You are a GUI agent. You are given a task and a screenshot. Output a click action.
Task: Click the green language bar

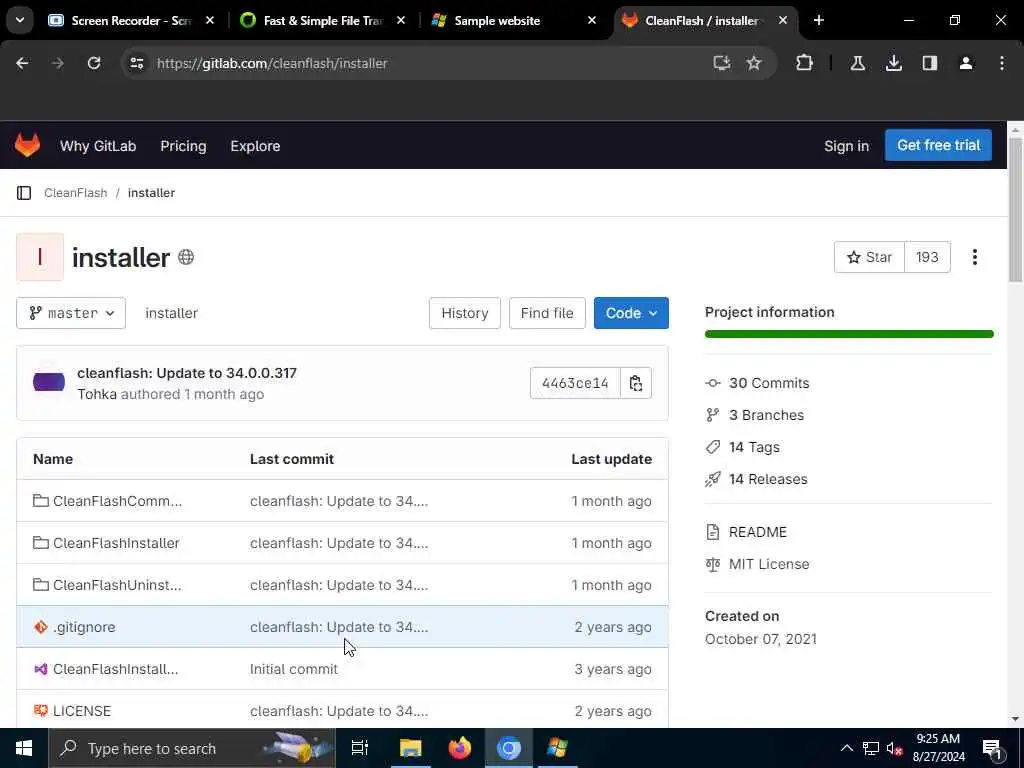[x=849, y=334]
